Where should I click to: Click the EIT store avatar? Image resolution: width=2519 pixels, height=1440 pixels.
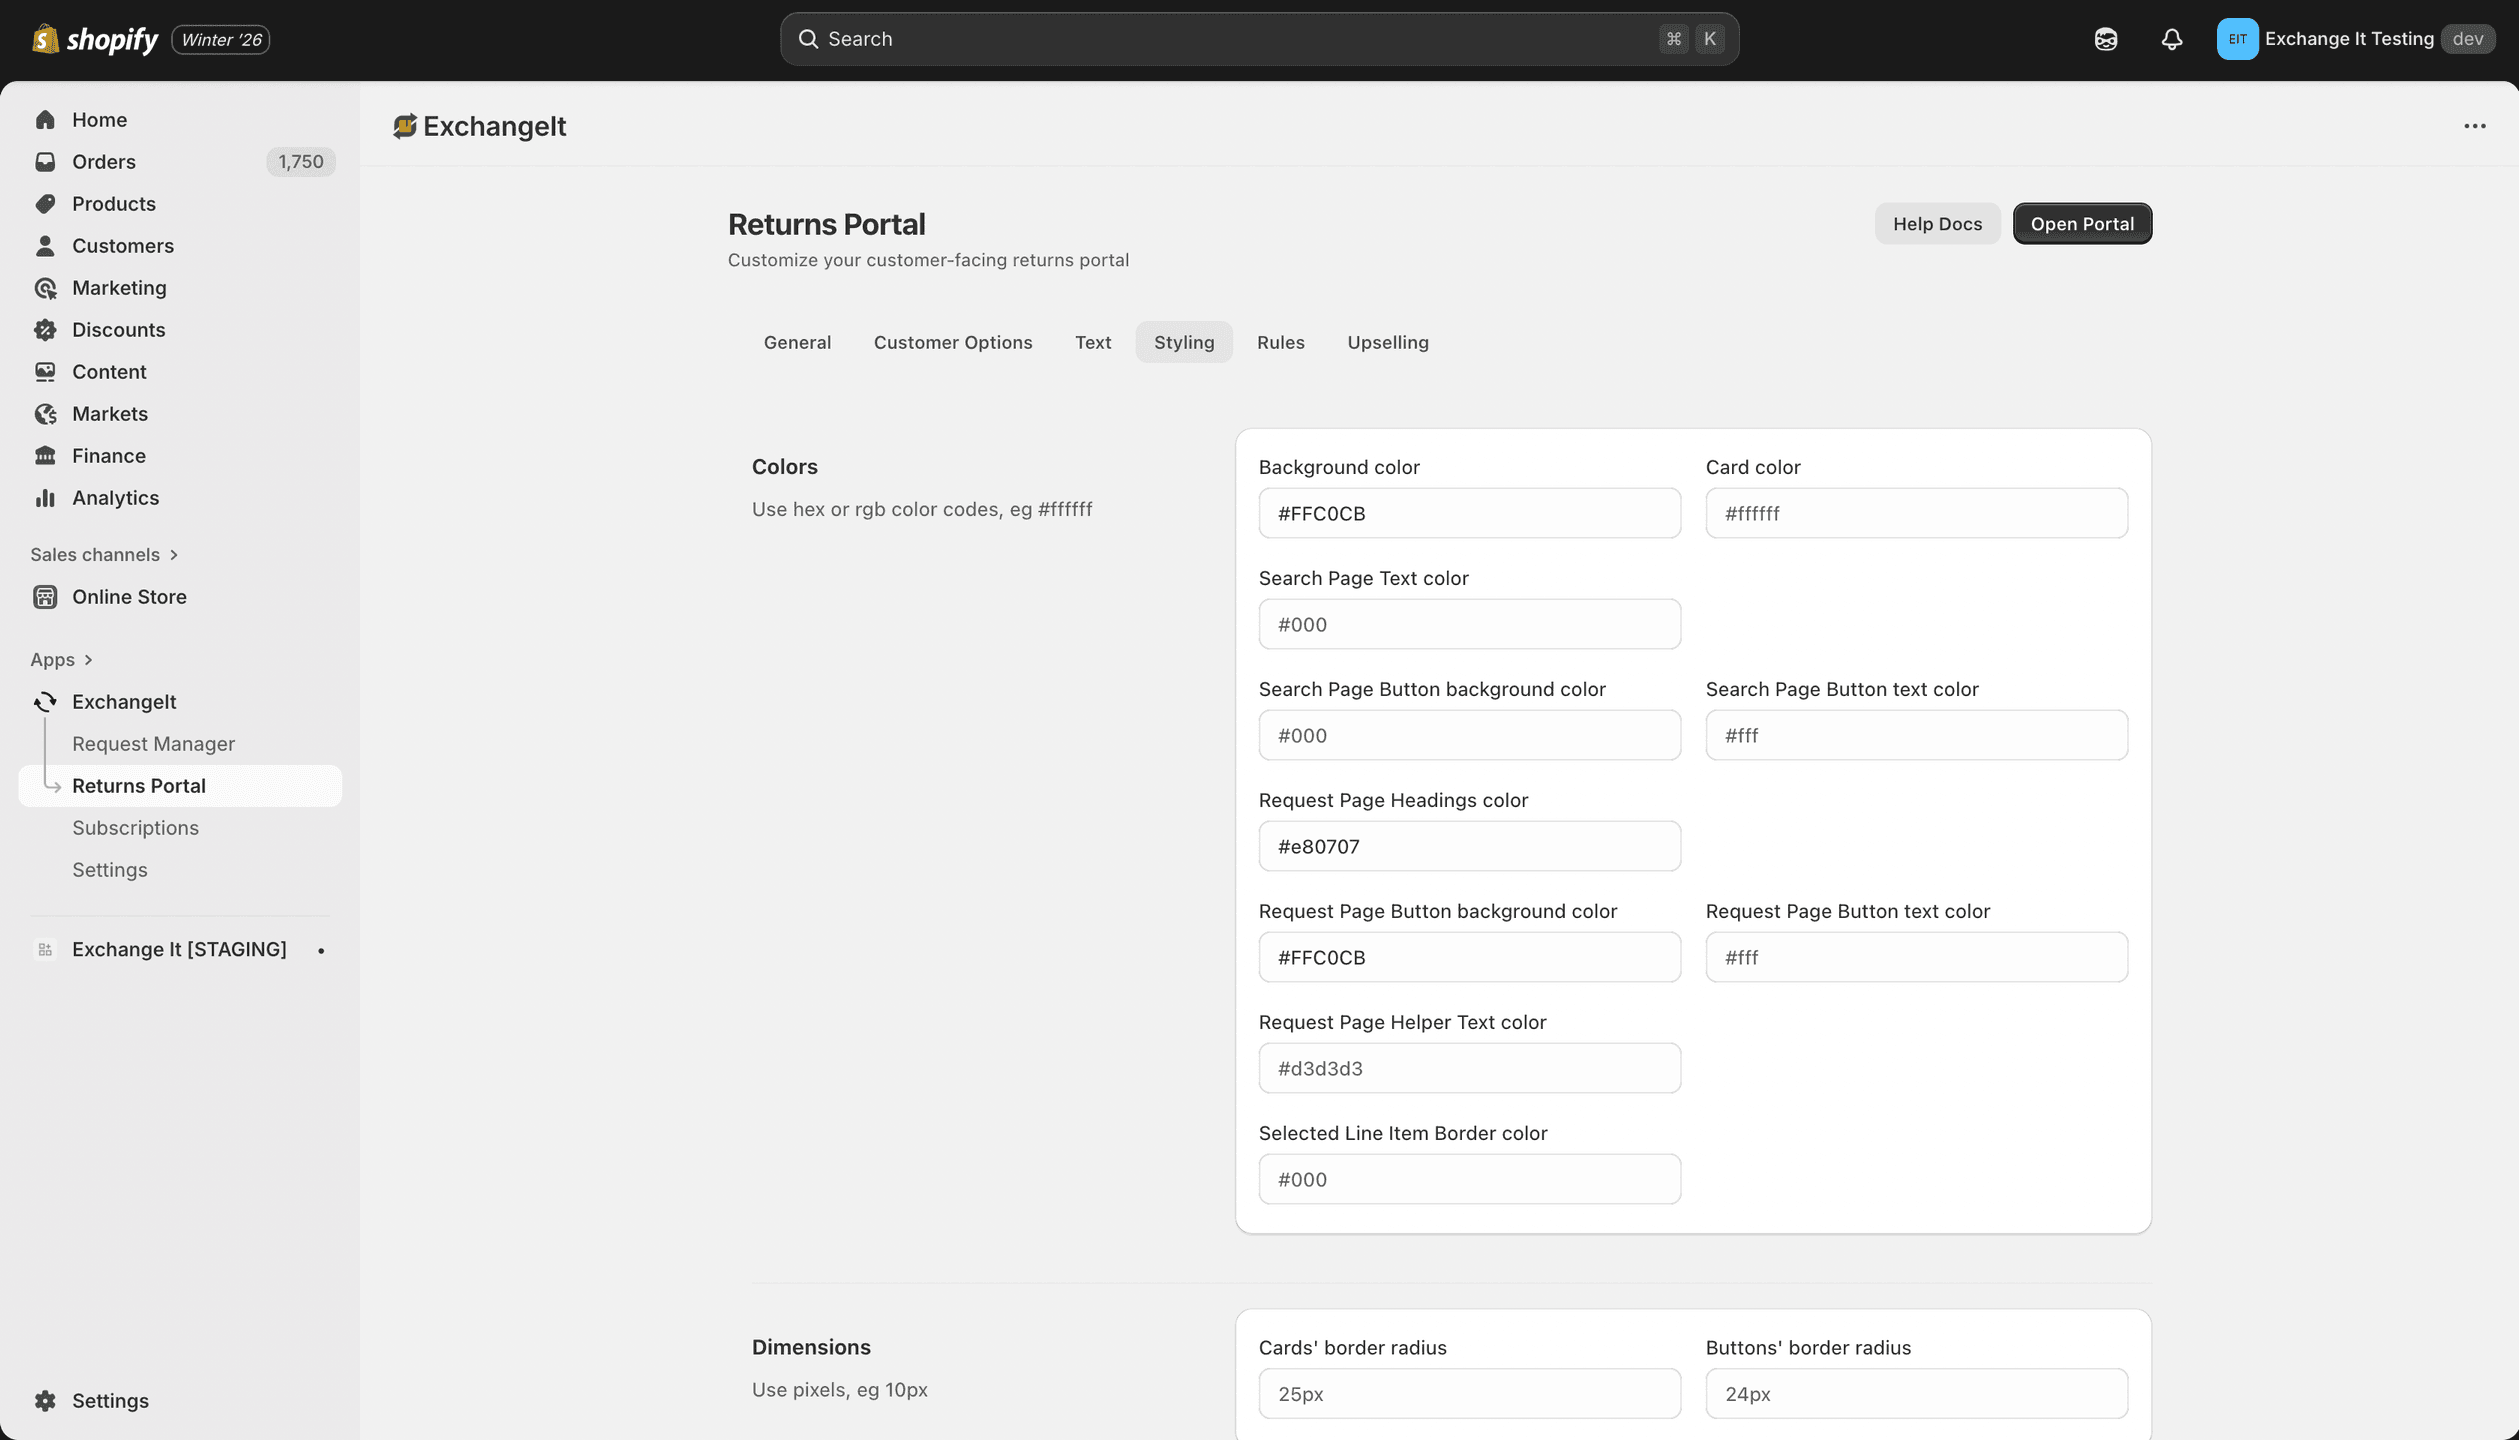(2237, 39)
